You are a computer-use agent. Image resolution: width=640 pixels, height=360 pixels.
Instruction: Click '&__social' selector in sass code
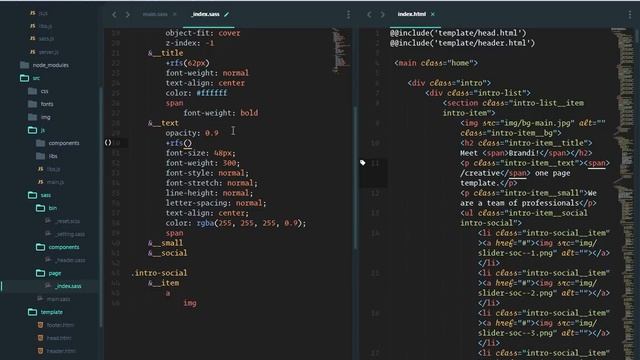point(168,253)
